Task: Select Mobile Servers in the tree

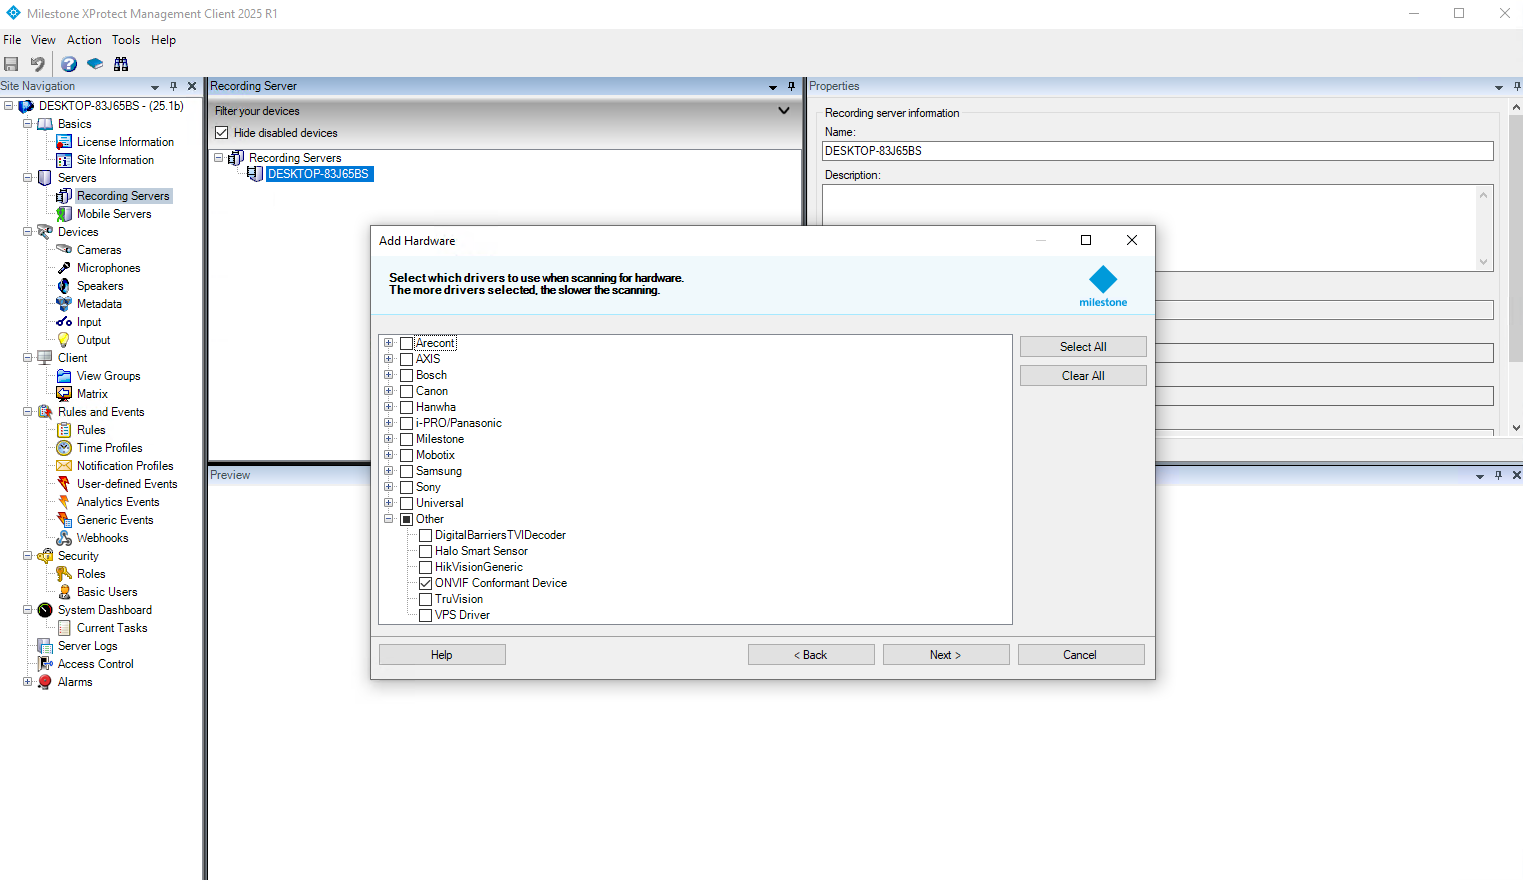Action: coord(114,214)
